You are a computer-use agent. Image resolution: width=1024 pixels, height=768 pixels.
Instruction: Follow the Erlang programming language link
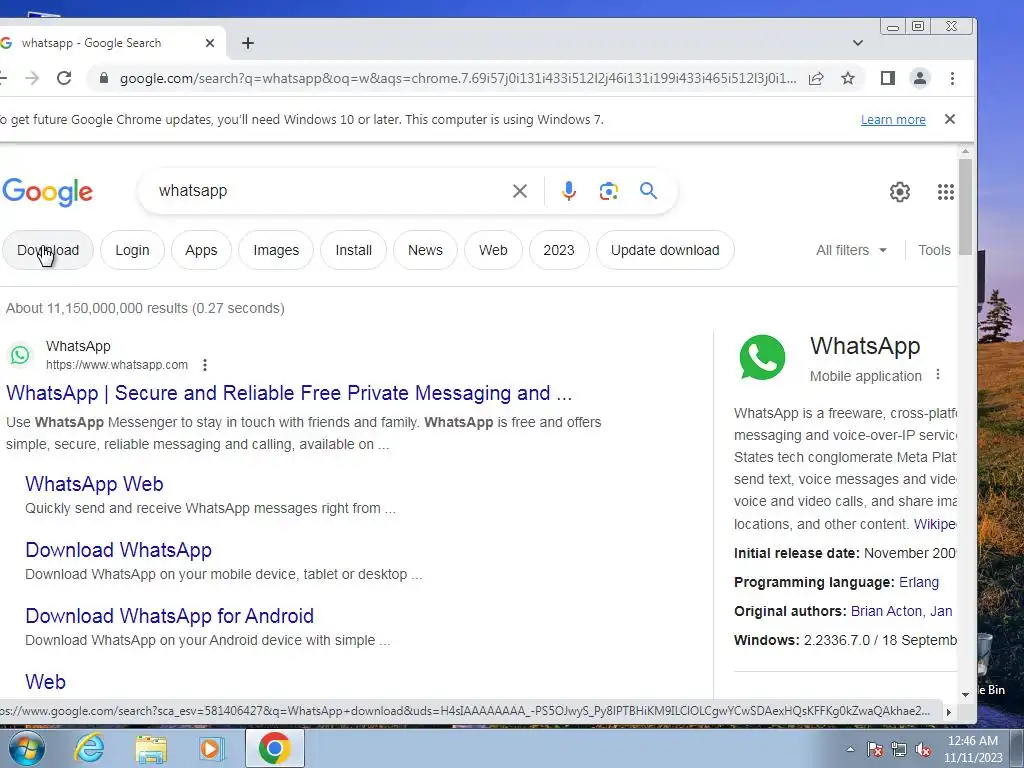click(x=919, y=582)
